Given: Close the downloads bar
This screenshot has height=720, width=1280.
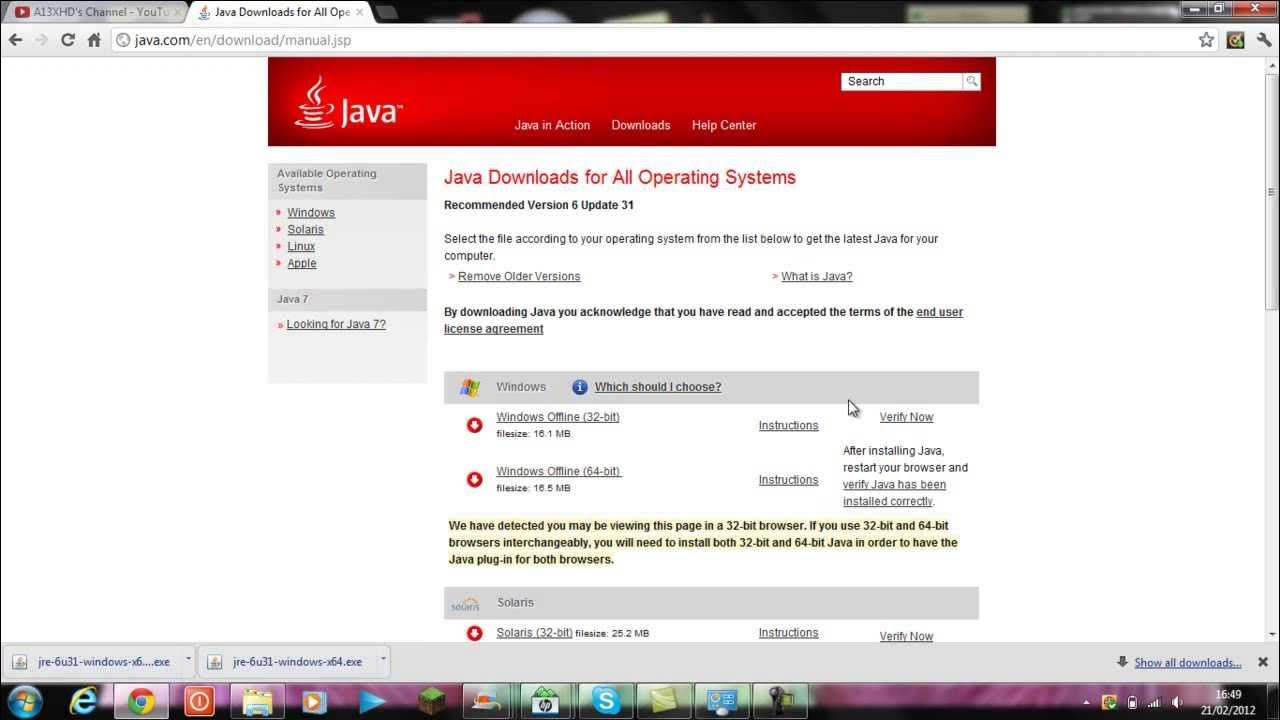Looking at the screenshot, I should click(1263, 662).
